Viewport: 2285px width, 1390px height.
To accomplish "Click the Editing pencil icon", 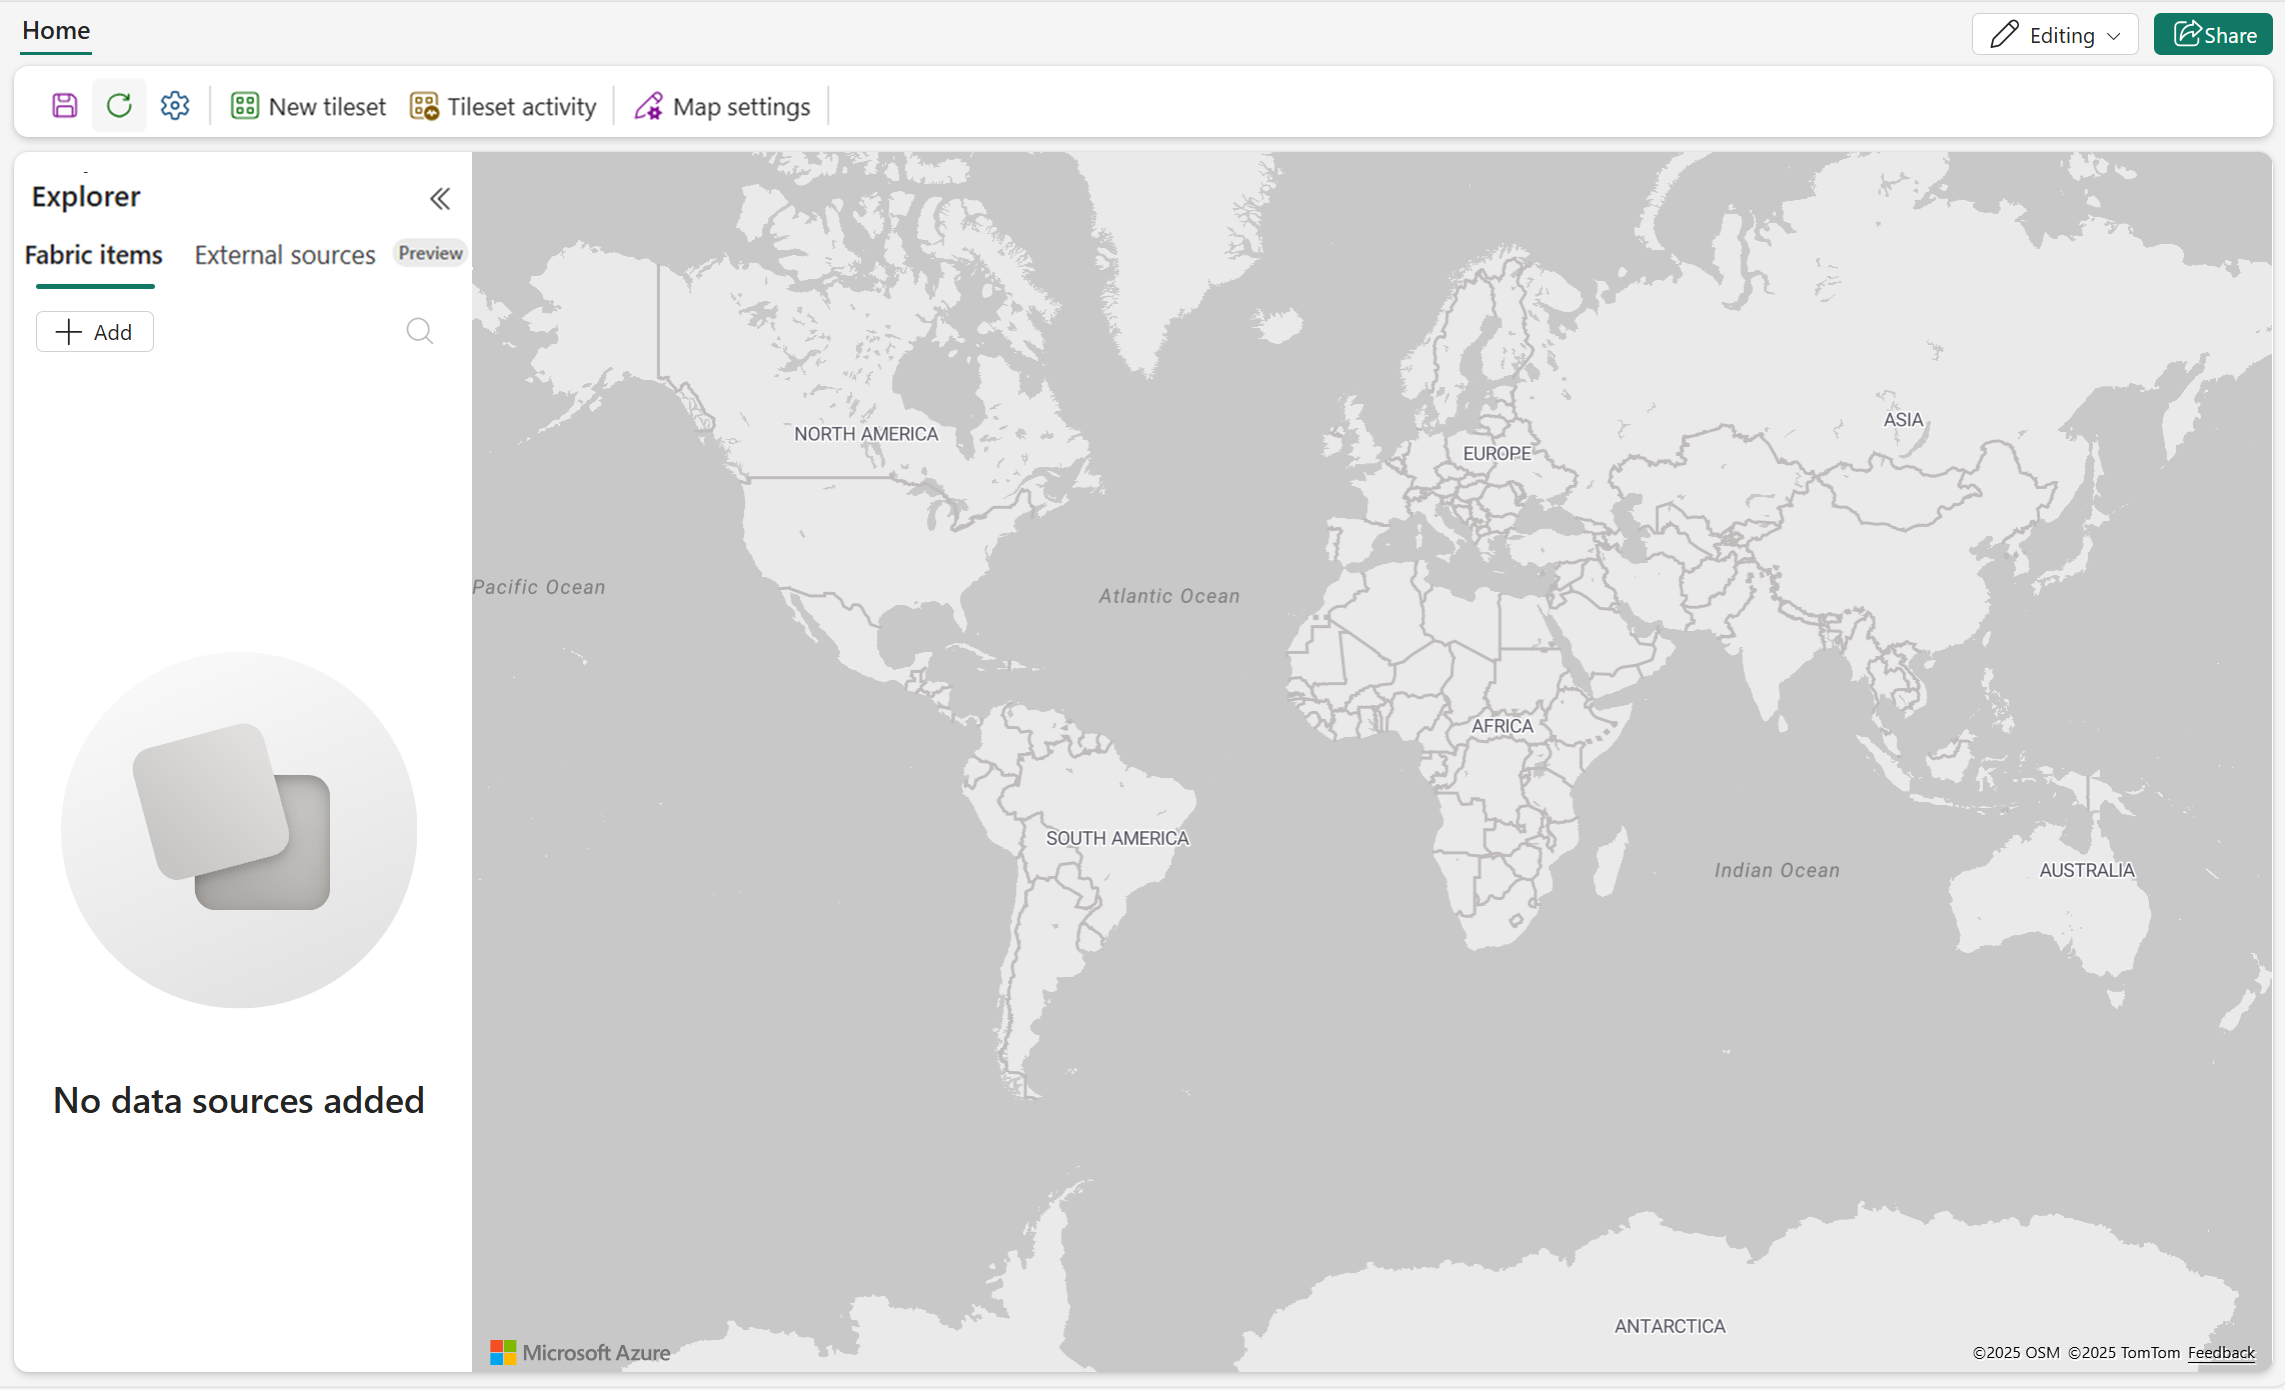I will [x=2004, y=33].
